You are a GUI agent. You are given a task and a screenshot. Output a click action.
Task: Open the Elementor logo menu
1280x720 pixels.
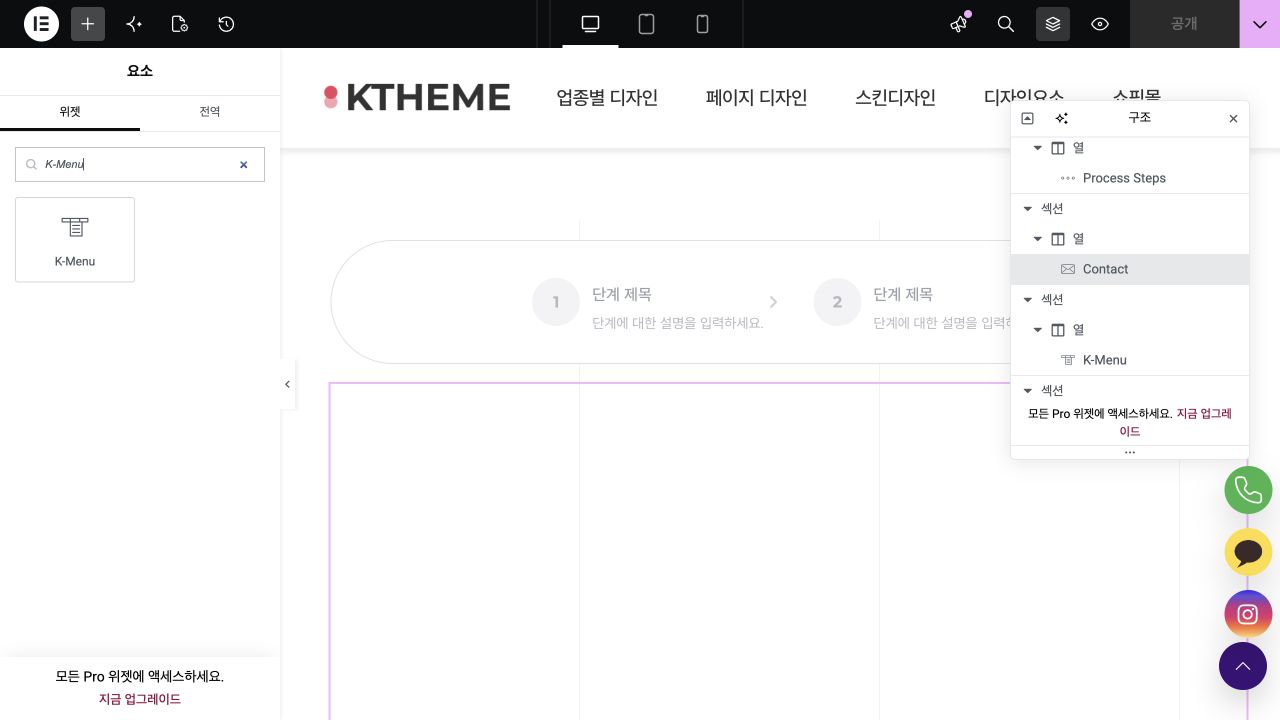[41, 24]
